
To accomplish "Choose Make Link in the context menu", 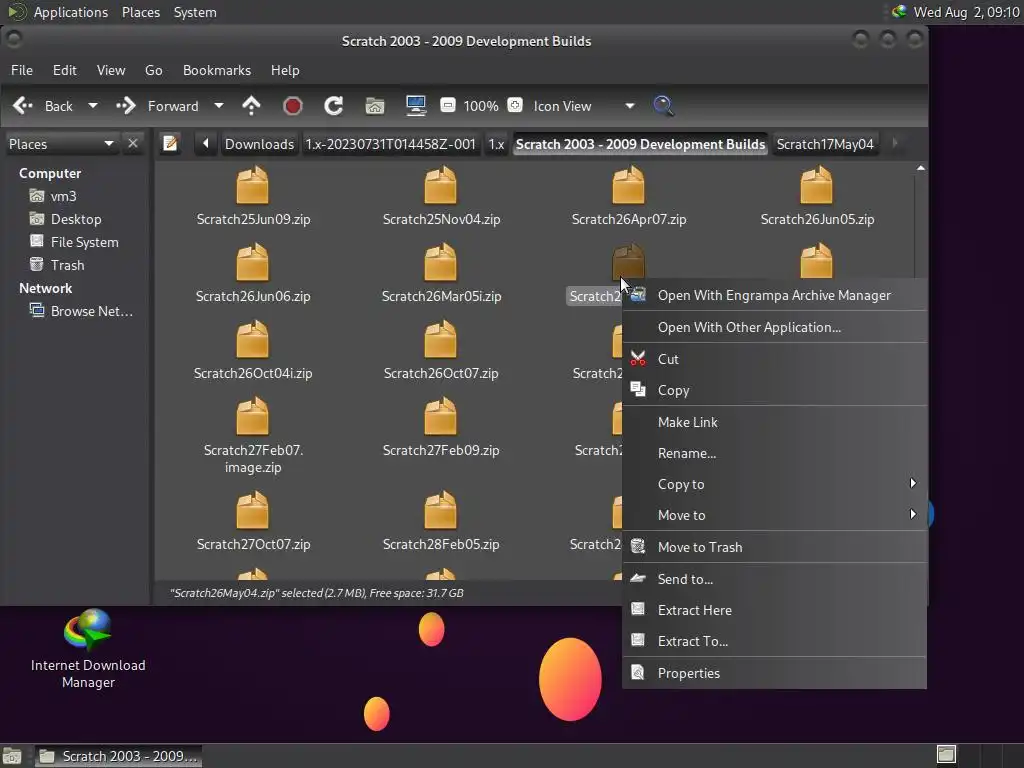I will pos(775,422).
